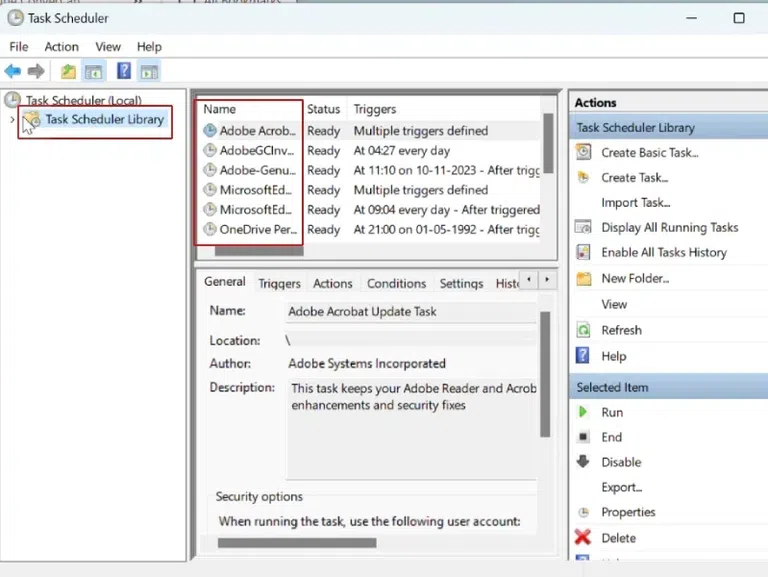Toggle the console tree pane toolbar icon

pyautogui.click(x=94, y=72)
